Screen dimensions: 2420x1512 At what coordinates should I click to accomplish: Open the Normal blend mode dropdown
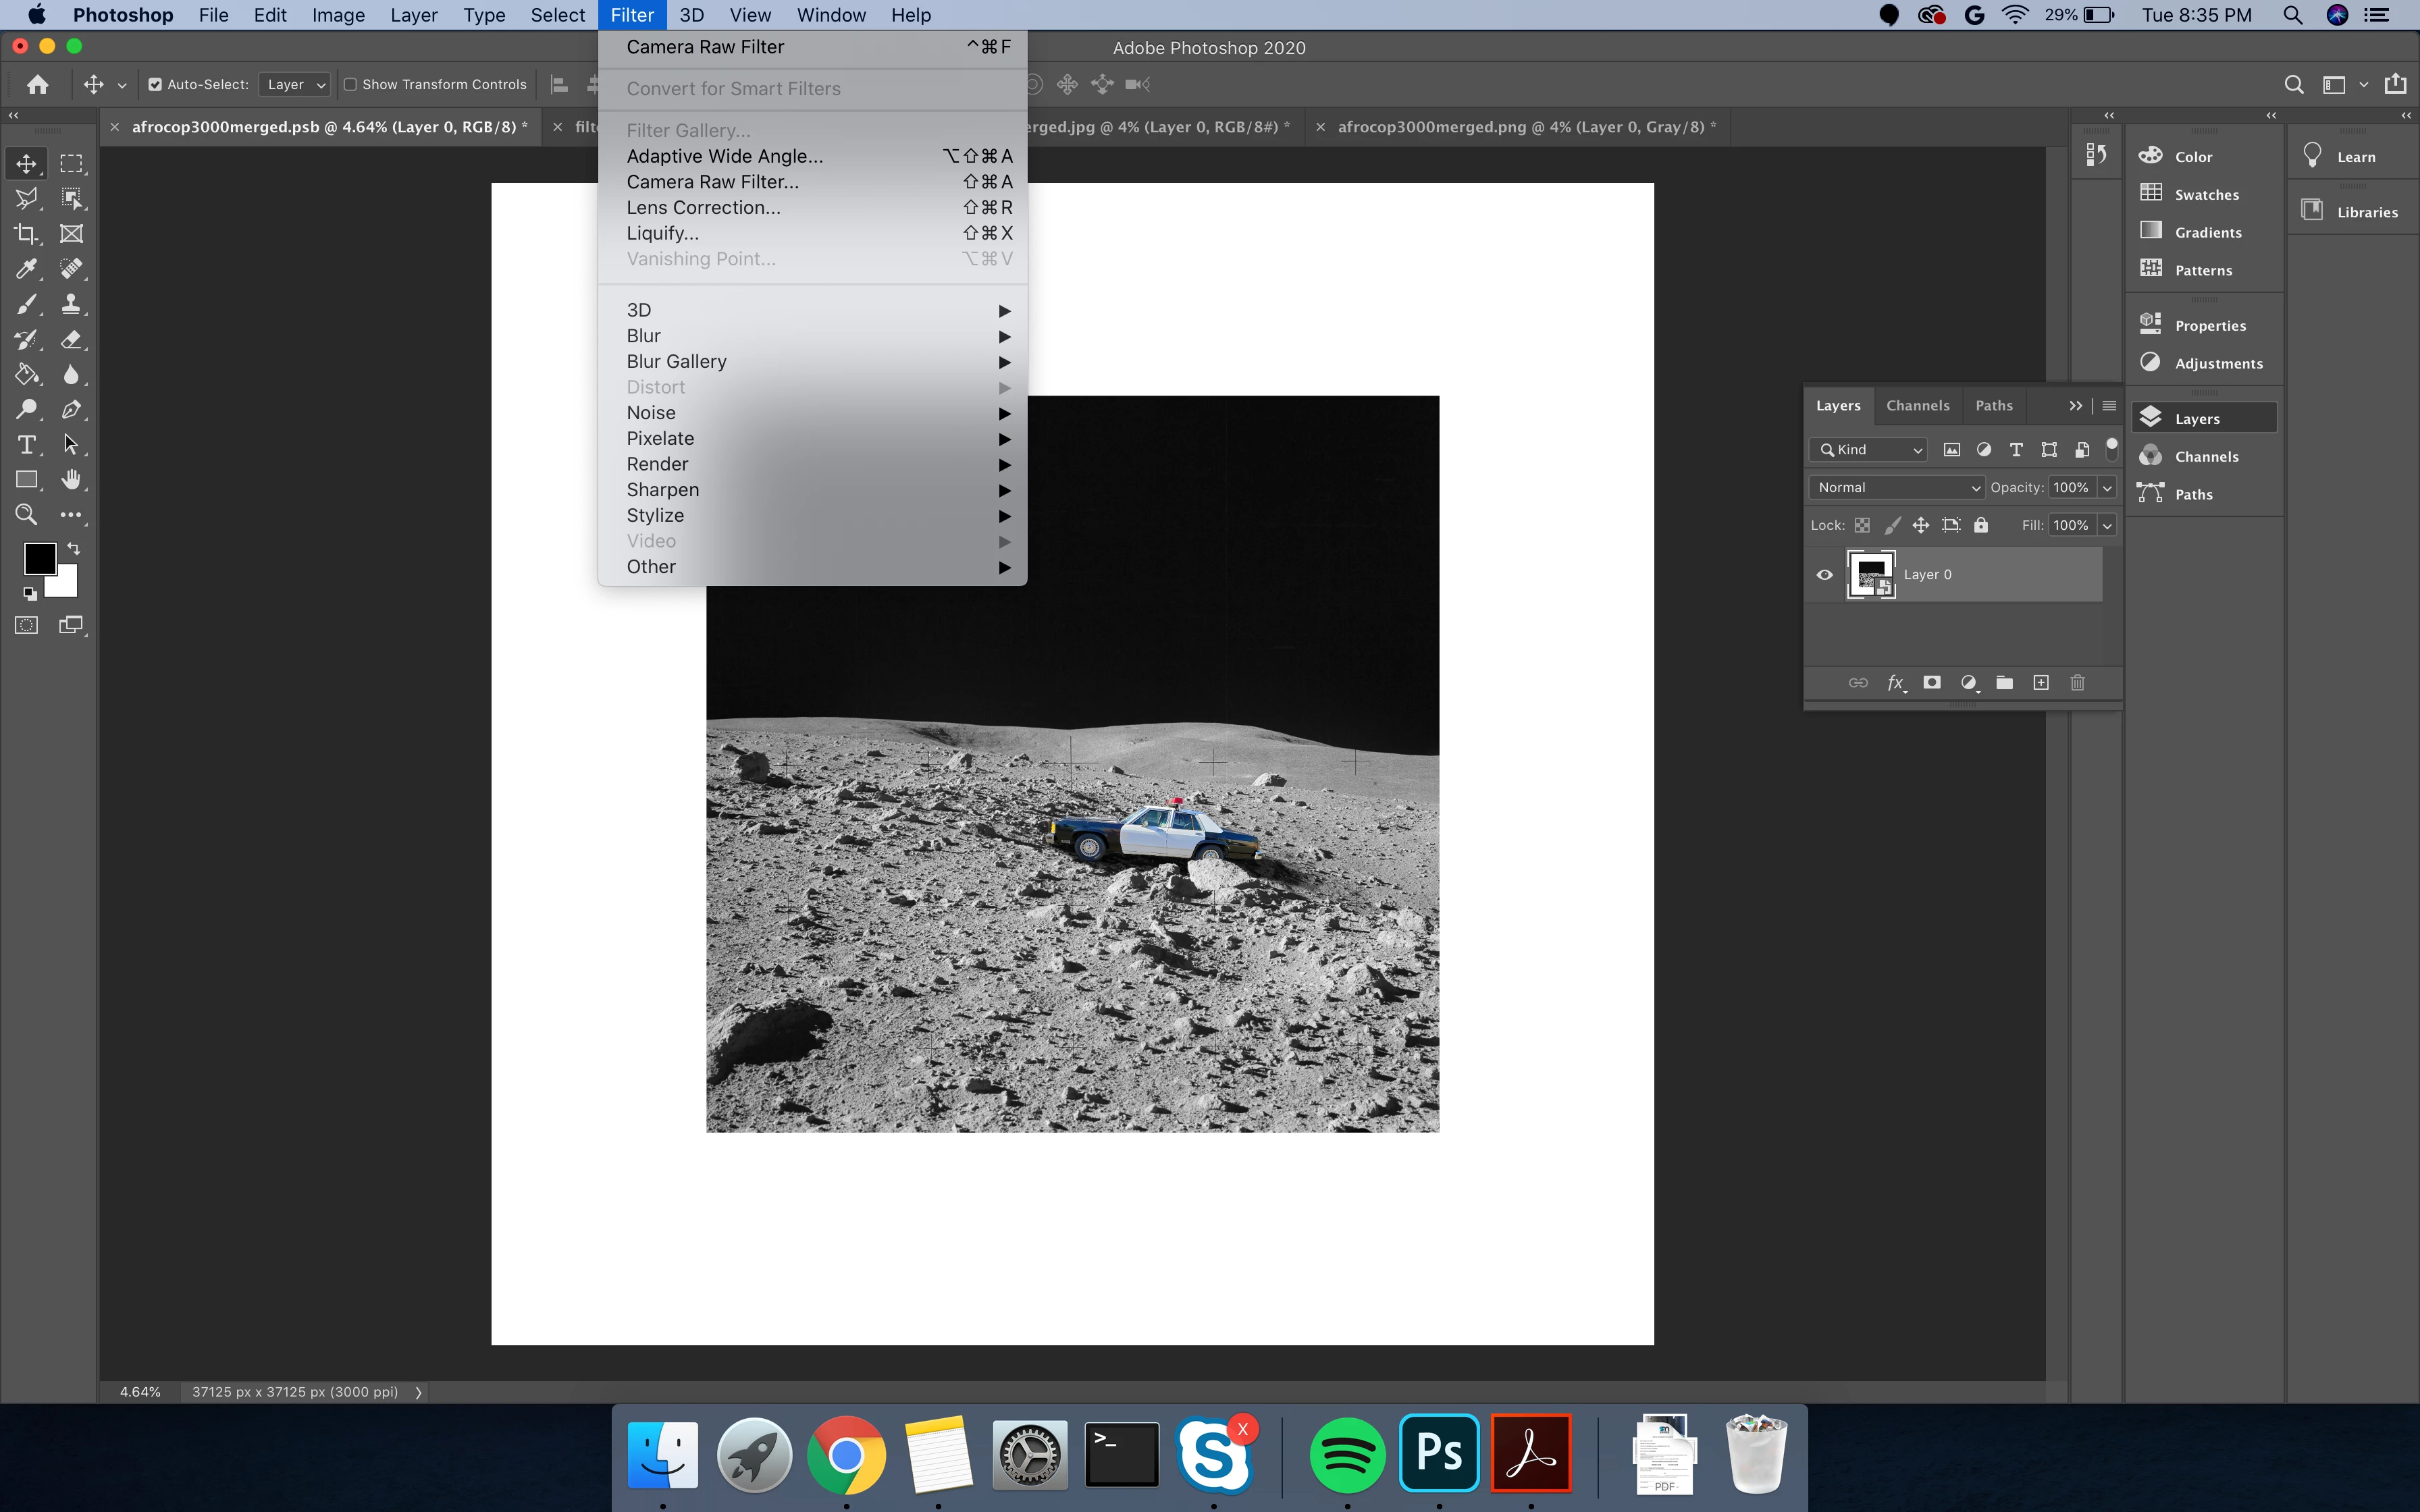[x=1896, y=487]
